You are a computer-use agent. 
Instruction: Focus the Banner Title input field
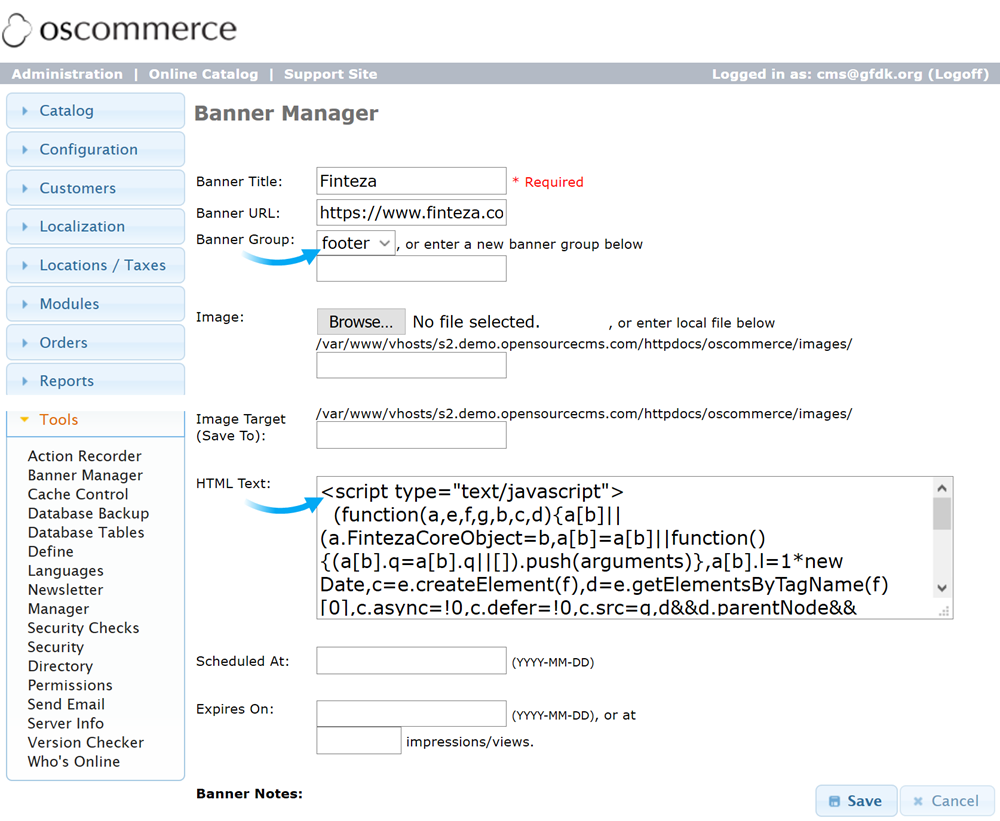click(x=411, y=181)
